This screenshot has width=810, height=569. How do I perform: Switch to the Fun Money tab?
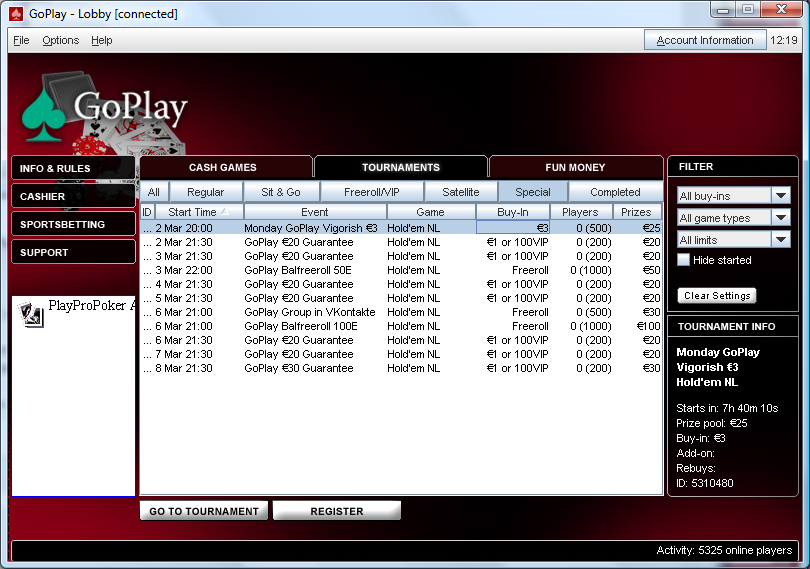pyautogui.click(x=575, y=167)
